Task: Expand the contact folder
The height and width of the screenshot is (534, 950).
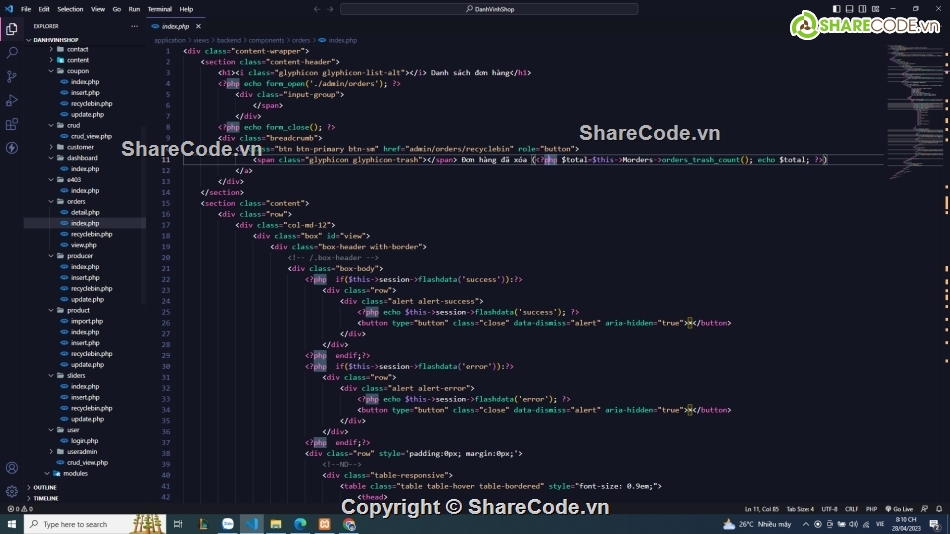Action: [51, 49]
